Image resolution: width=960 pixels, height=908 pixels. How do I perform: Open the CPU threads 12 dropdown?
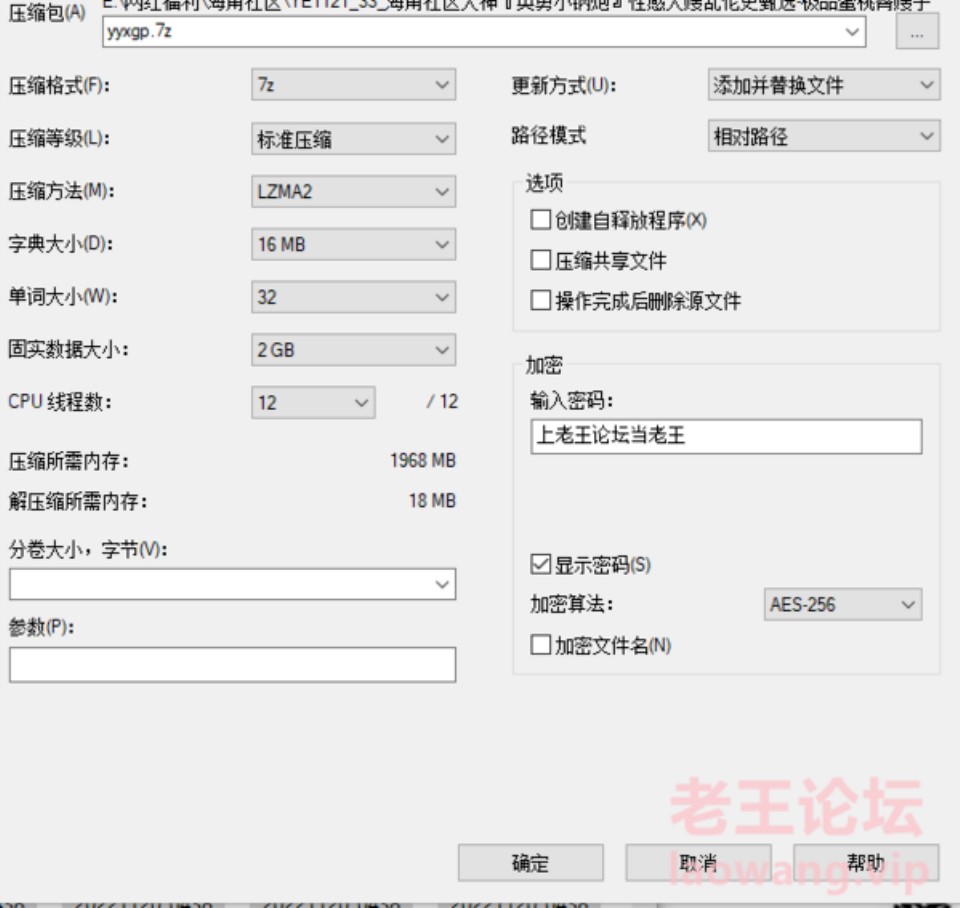pyautogui.click(x=313, y=402)
